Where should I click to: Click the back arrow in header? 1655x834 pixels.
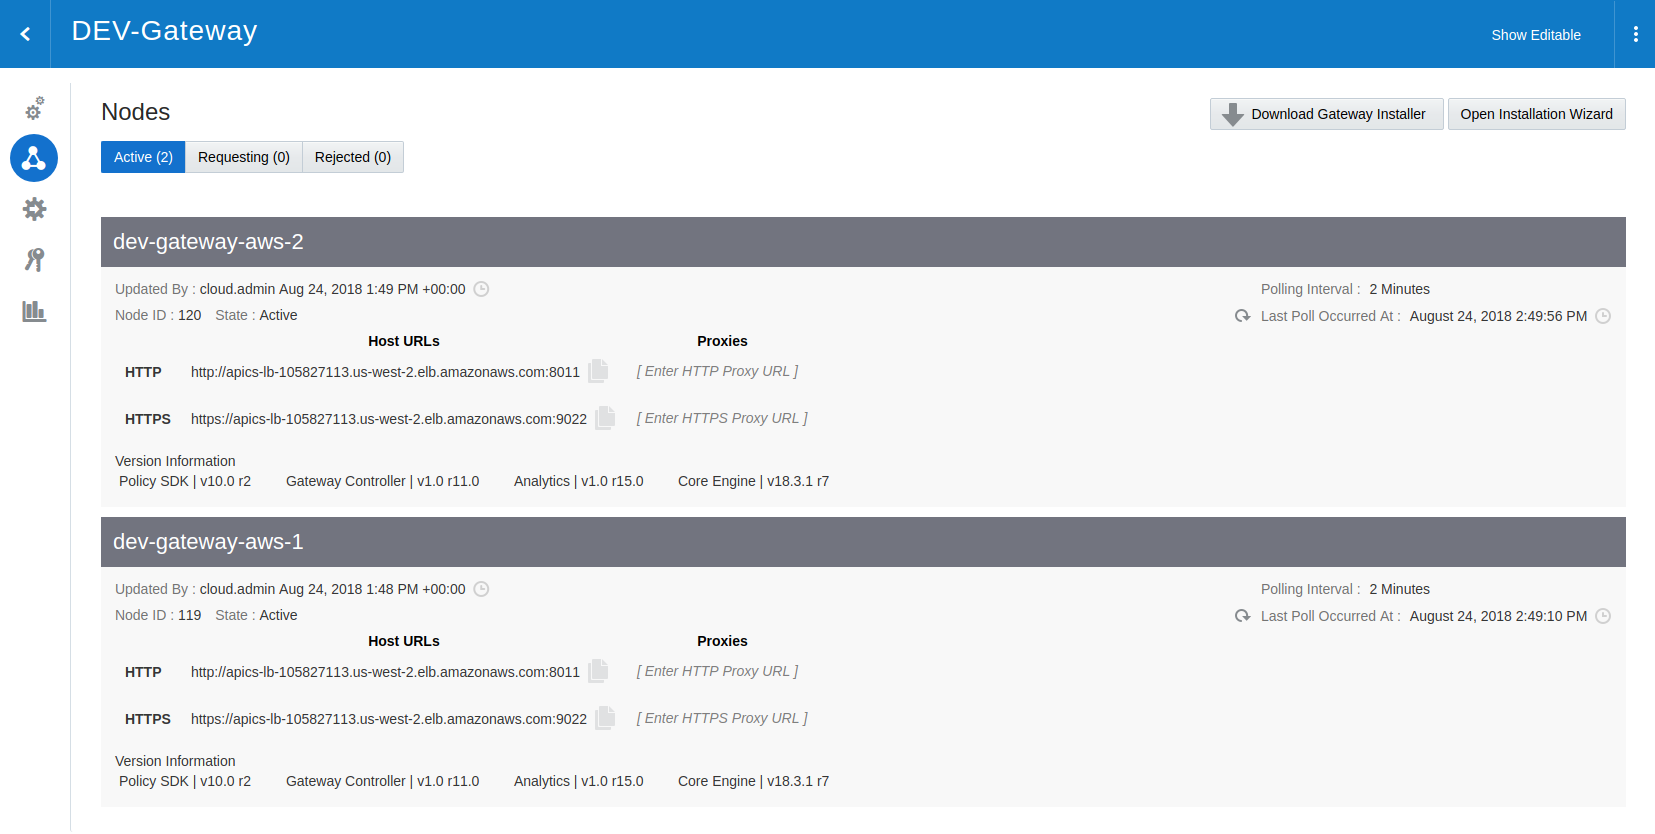click(25, 34)
